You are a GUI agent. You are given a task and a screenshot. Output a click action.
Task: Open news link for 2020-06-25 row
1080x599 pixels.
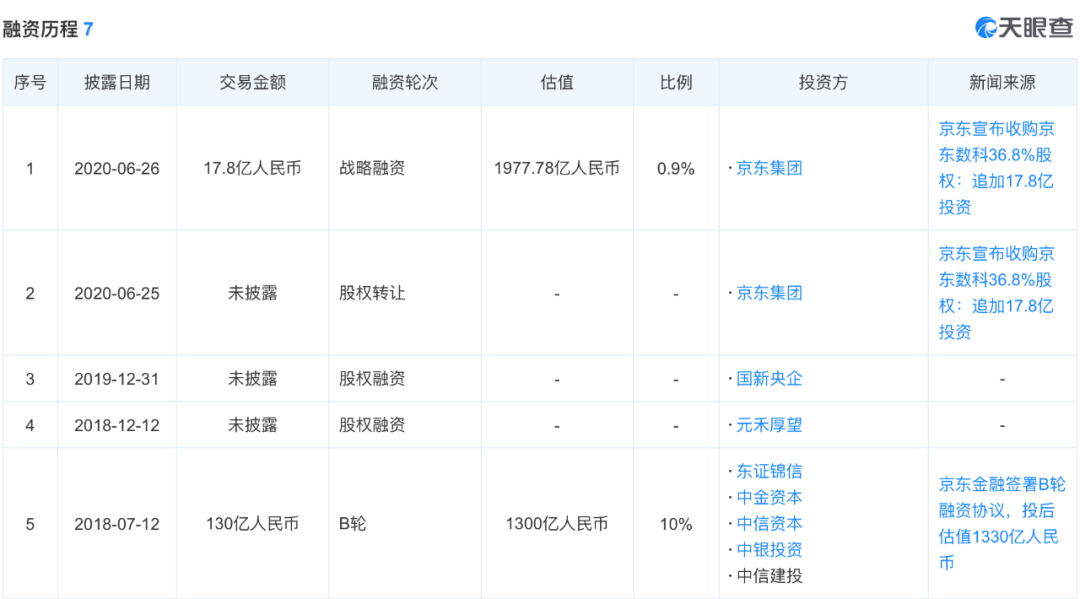point(997,293)
